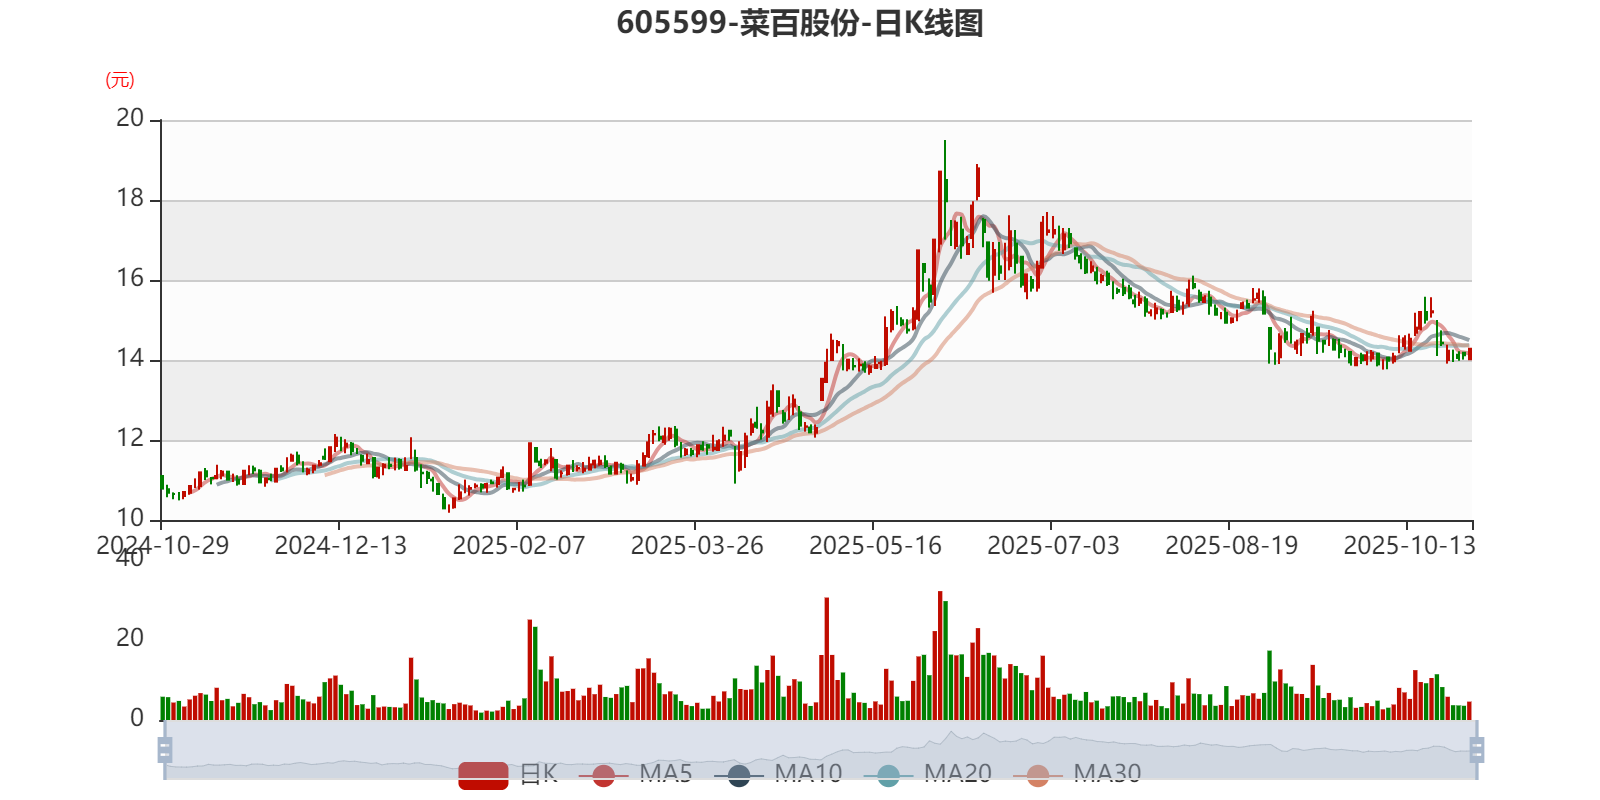Click the volume axis label 0

[137, 718]
